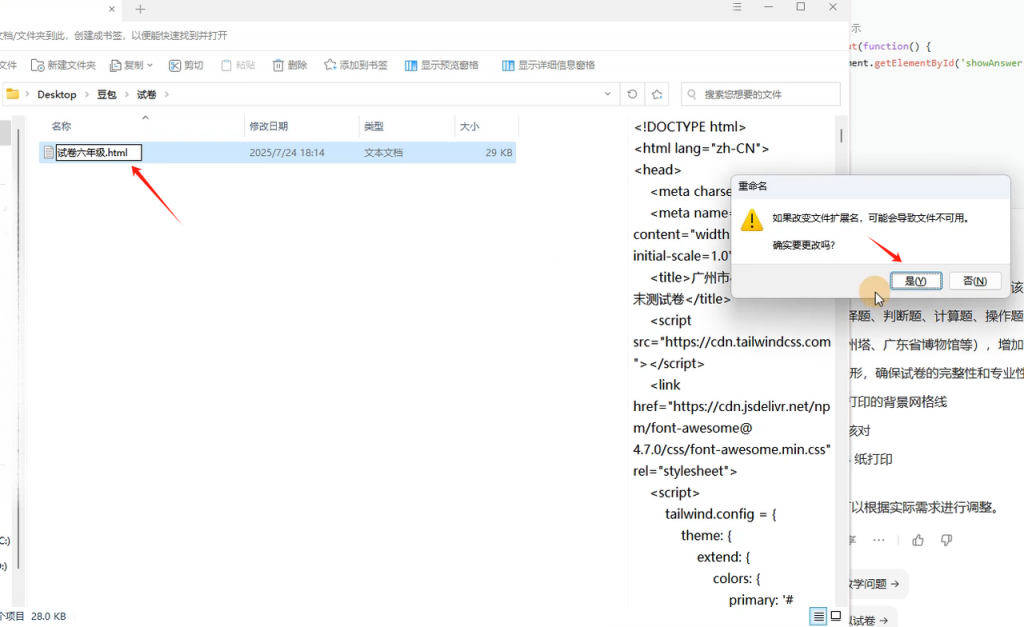Click the preview pane scrollbar
1024x627 pixels.
841,136
